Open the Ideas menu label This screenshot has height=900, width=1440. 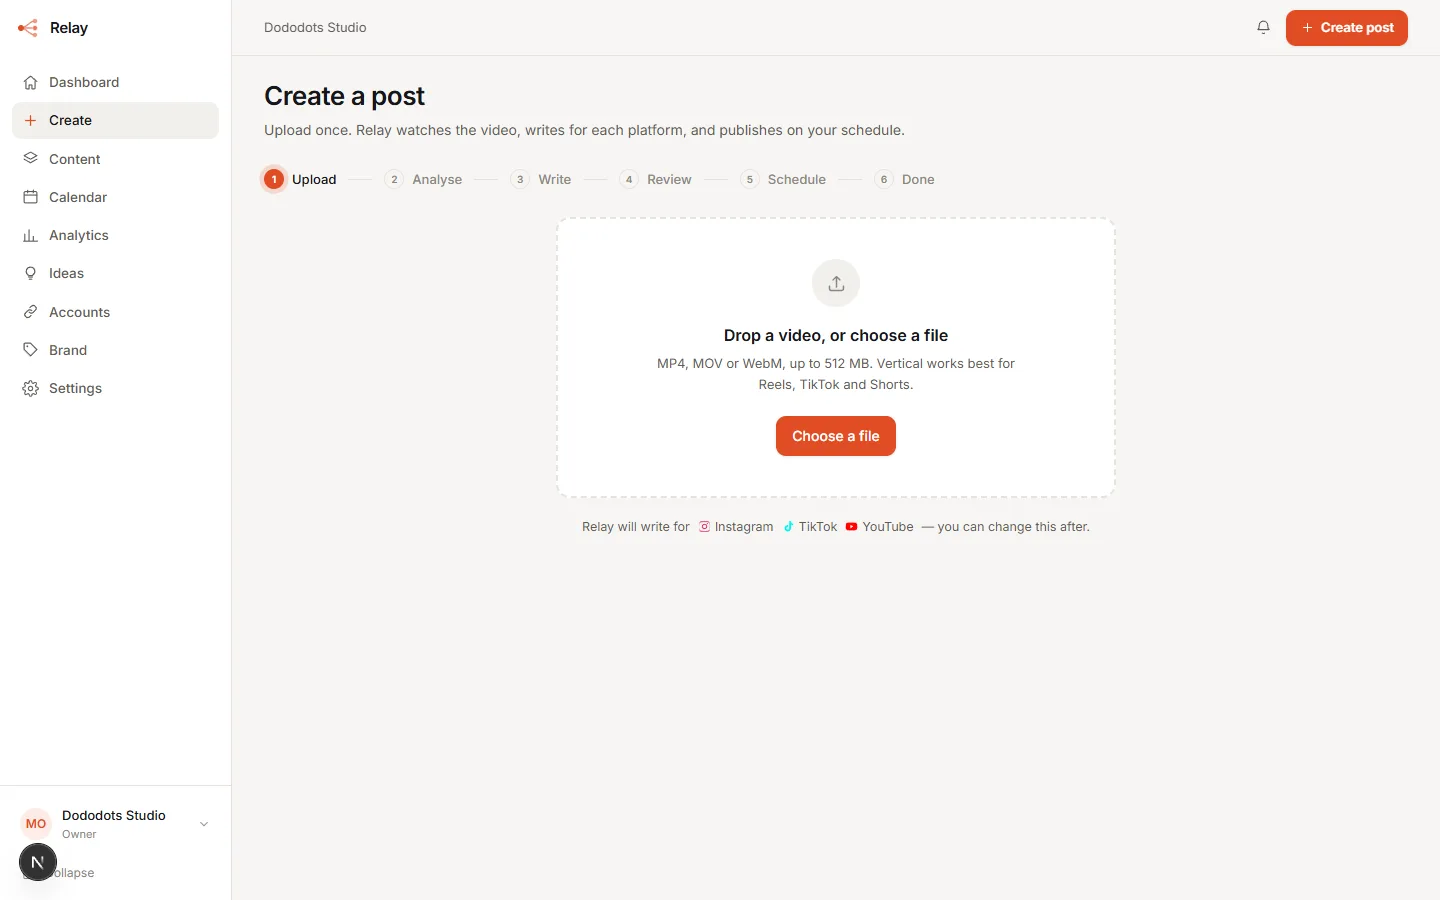[x=66, y=273]
